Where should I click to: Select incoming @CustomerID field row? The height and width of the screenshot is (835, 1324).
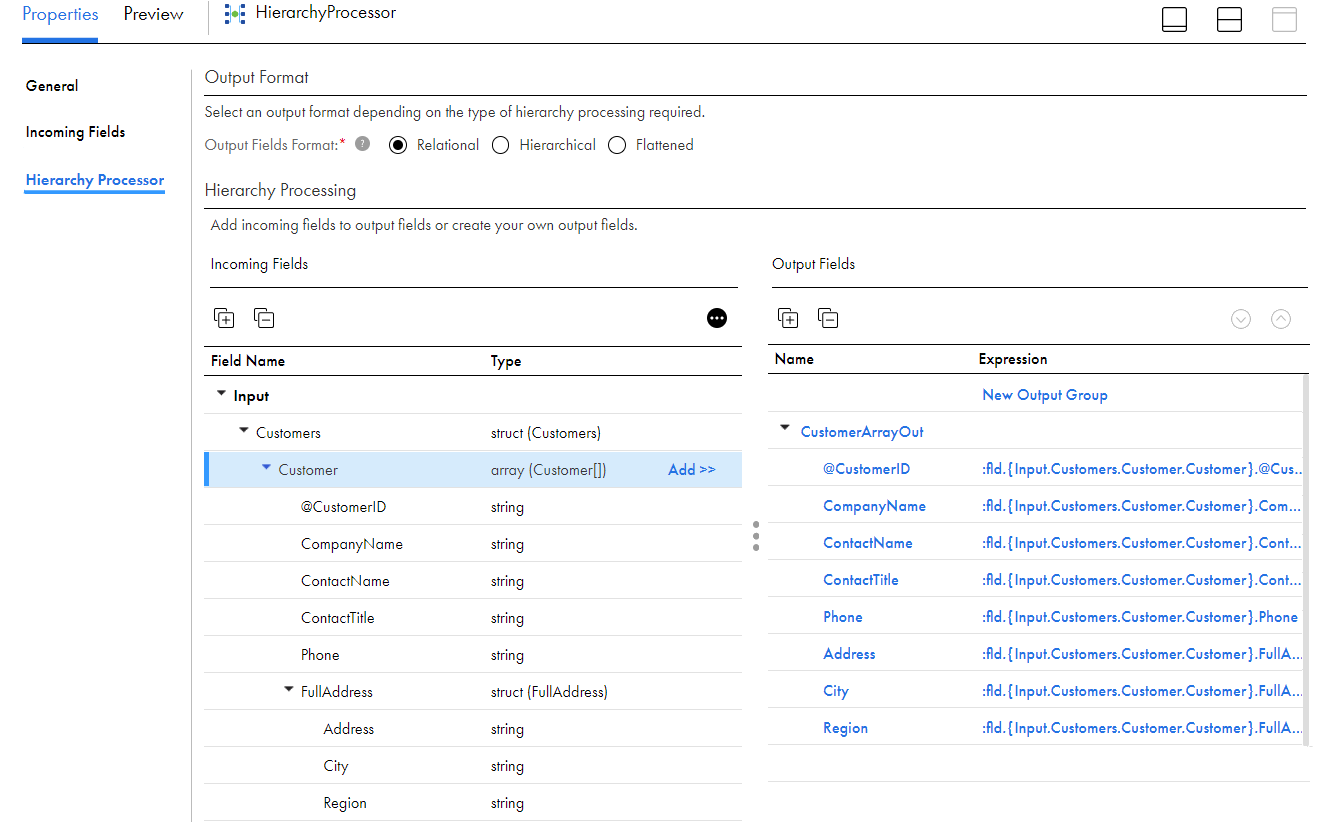point(473,507)
